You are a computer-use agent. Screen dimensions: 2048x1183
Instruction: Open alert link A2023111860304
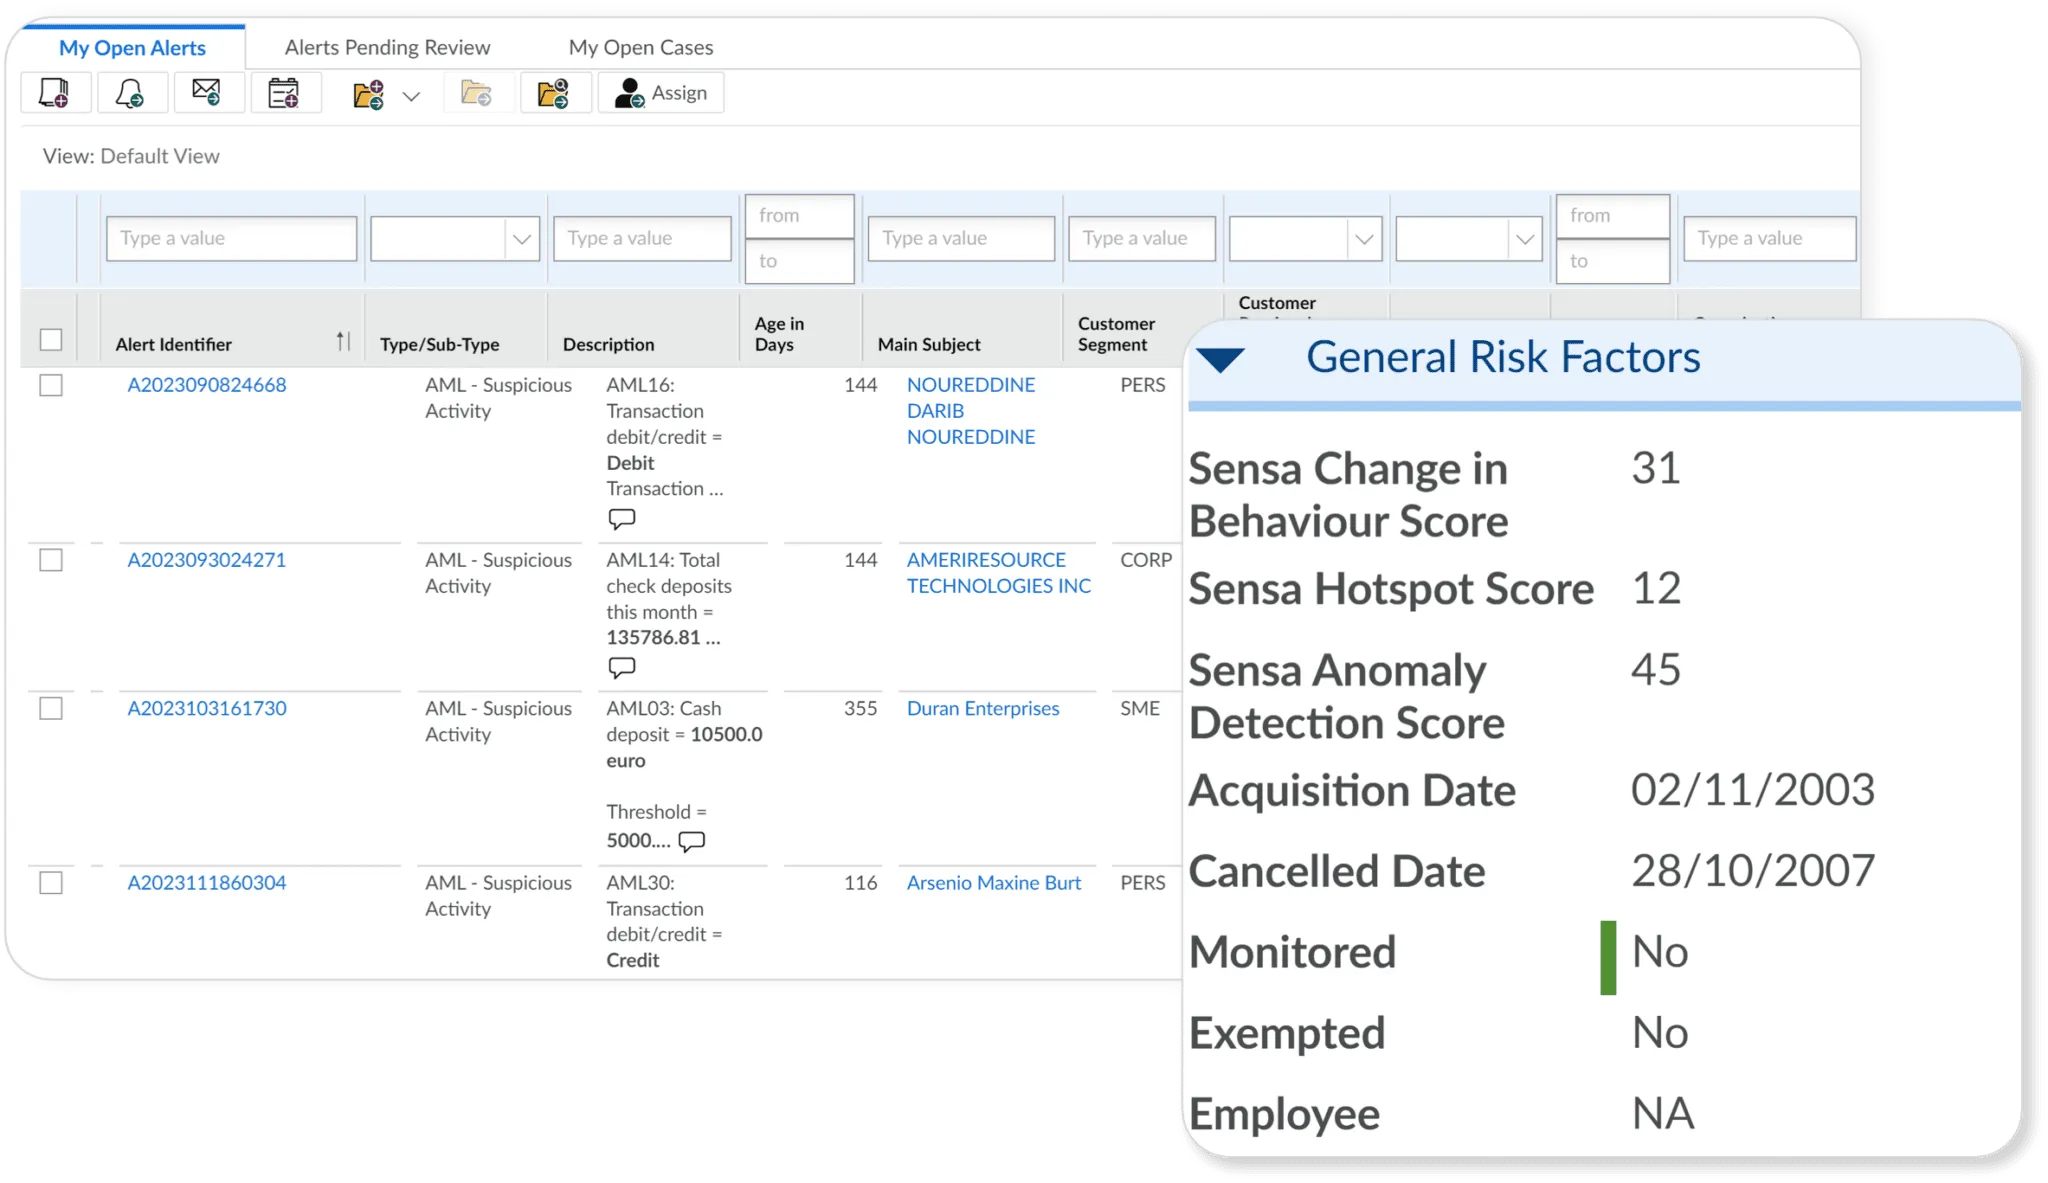[x=207, y=883]
